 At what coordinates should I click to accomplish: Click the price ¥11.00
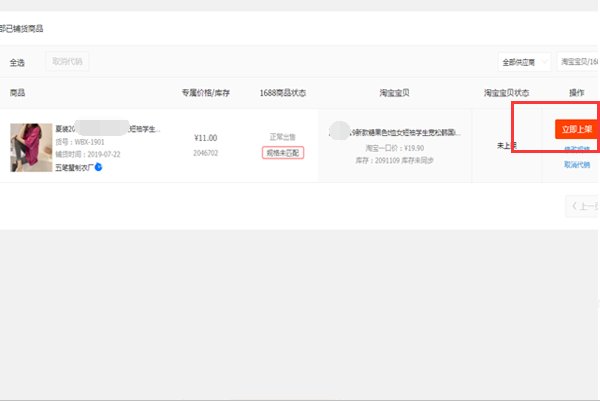click(x=205, y=138)
